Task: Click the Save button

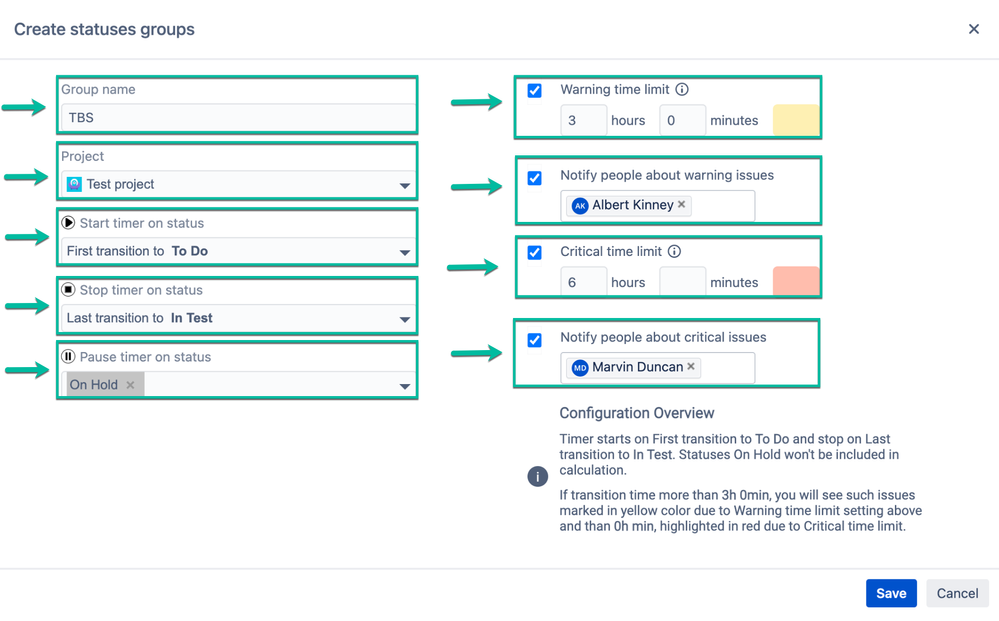Action: 891,593
